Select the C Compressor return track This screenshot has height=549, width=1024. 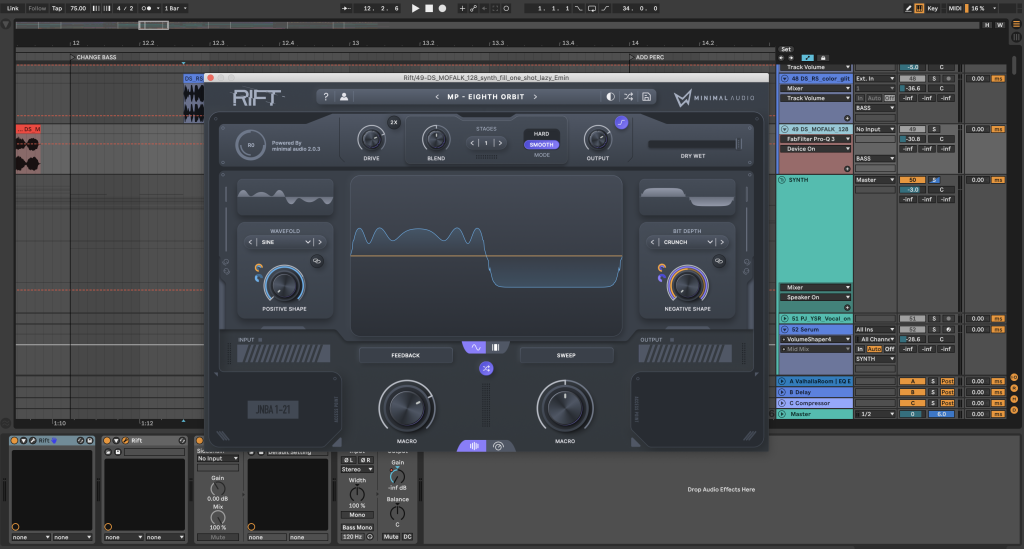(815, 403)
